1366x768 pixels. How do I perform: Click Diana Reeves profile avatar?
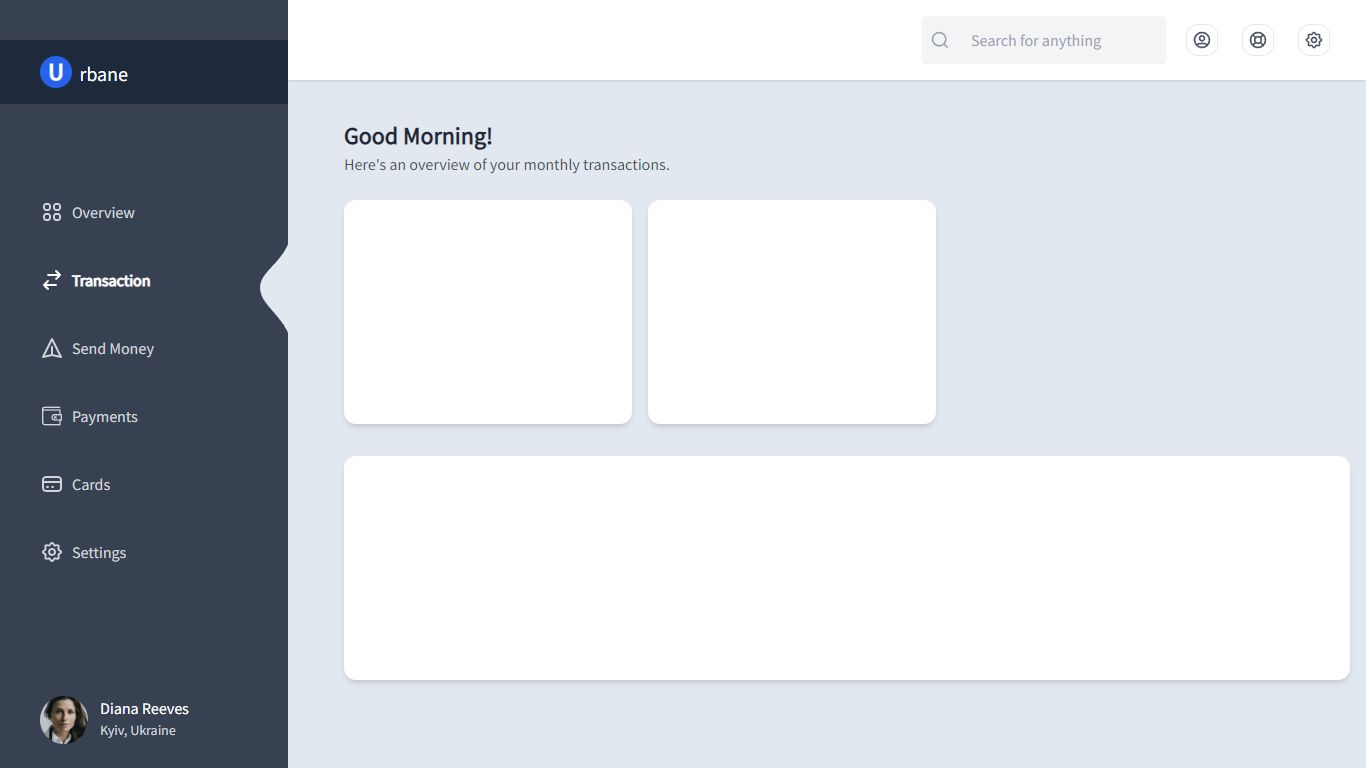[x=63, y=719]
